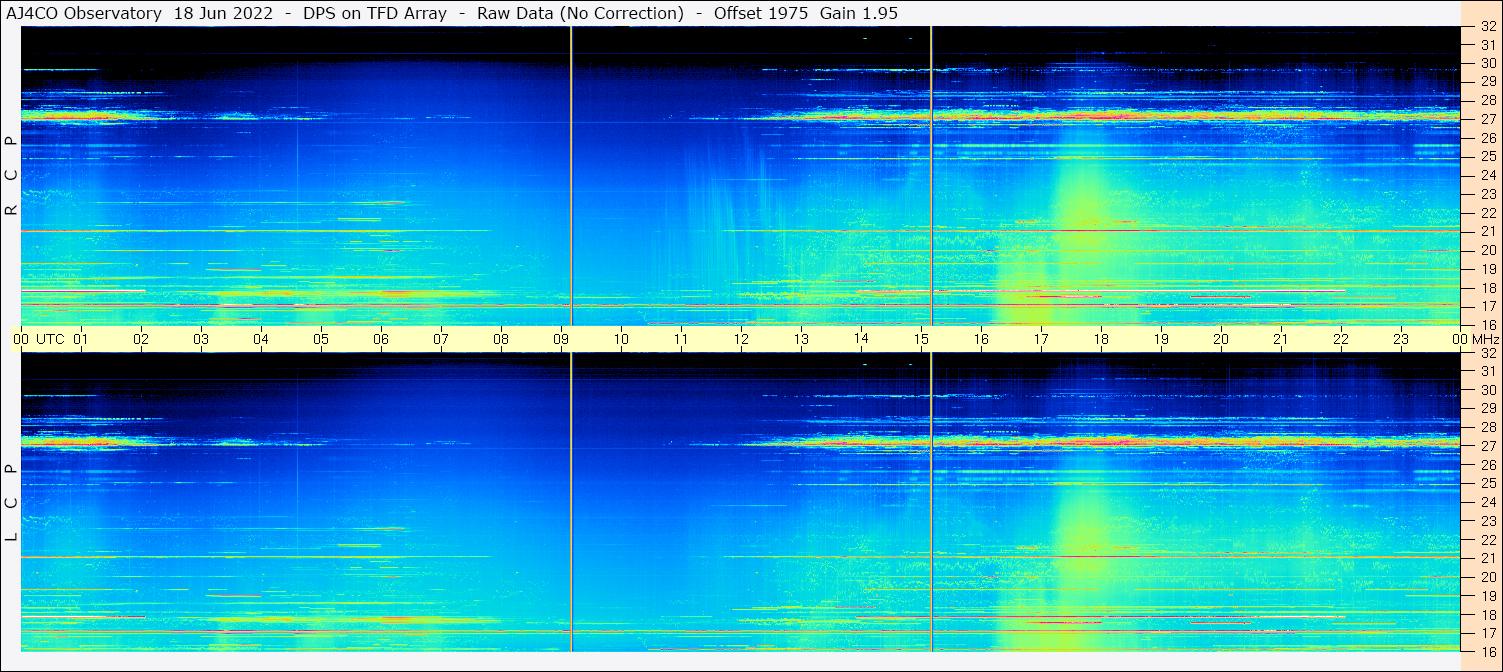The image size is (1503, 672).
Task: Click the "11" hour label
Action: pos(681,339)
